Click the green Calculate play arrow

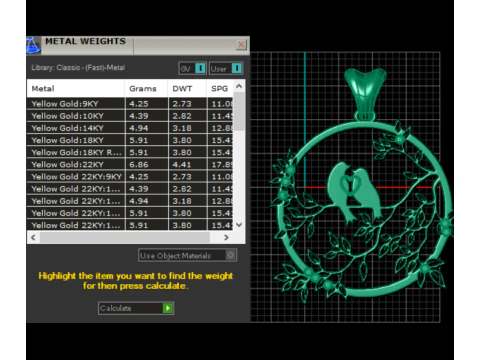[168, 308]
